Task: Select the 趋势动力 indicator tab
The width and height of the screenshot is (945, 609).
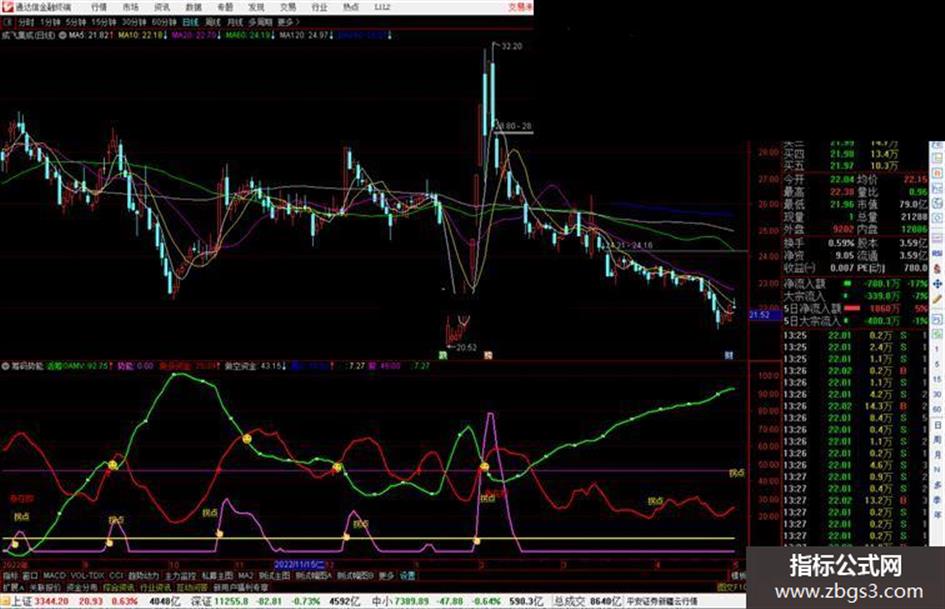Action: click(144, 576)
